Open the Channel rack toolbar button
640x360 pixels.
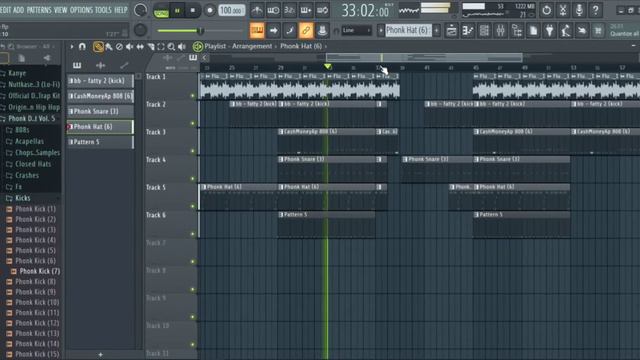coord(484,31)
